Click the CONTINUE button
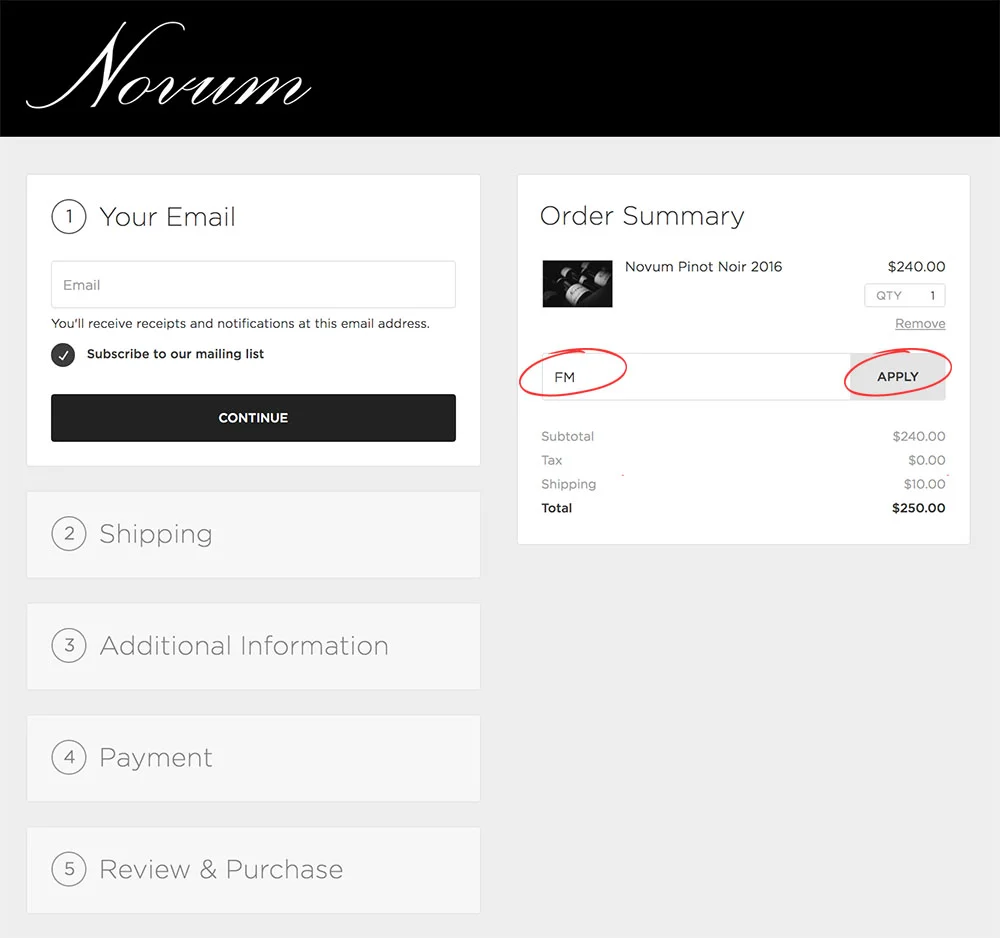This screenshot has height=938, width=1000. (x=253, y=418)
